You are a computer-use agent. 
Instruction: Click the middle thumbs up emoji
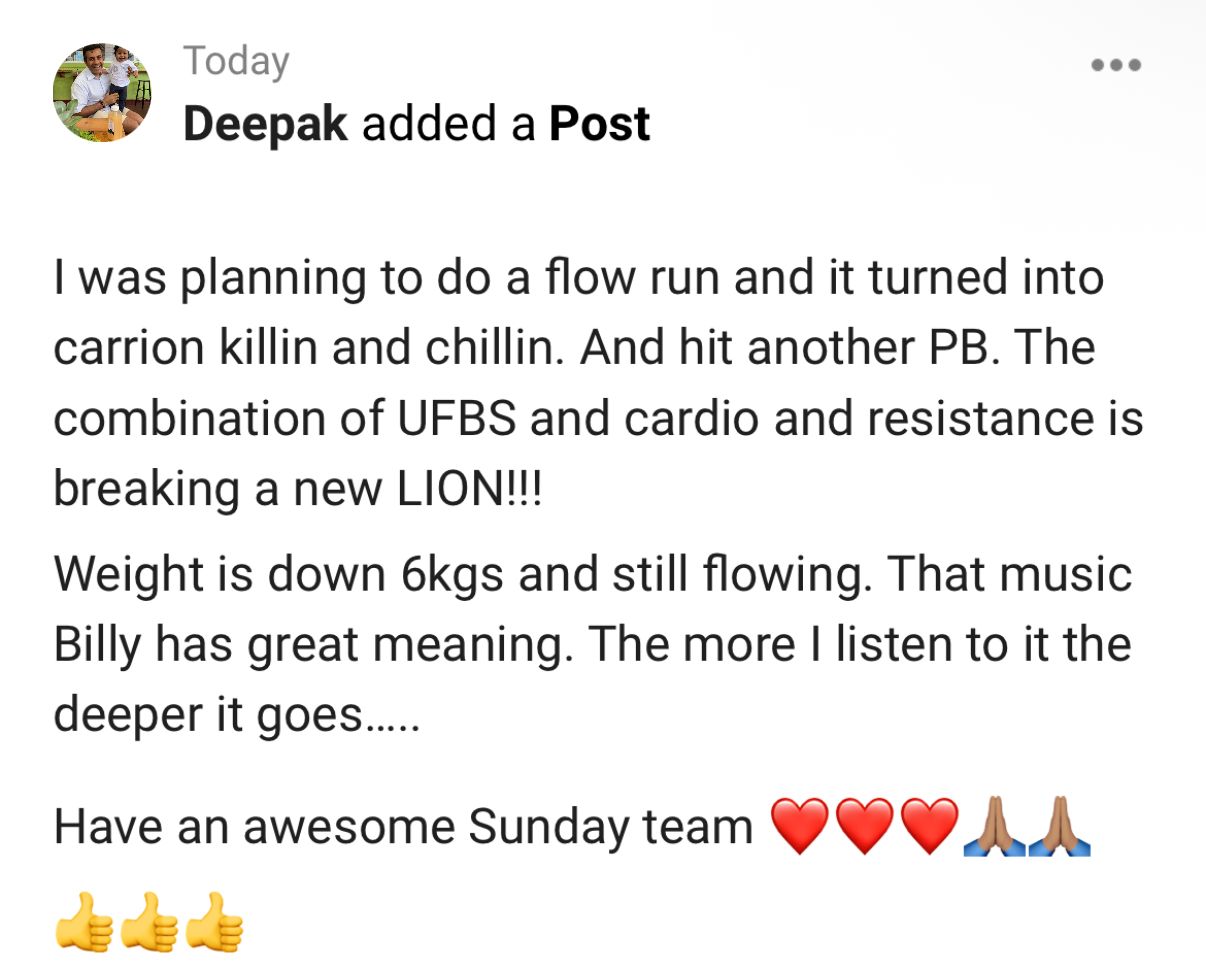[x=149, y=922]
